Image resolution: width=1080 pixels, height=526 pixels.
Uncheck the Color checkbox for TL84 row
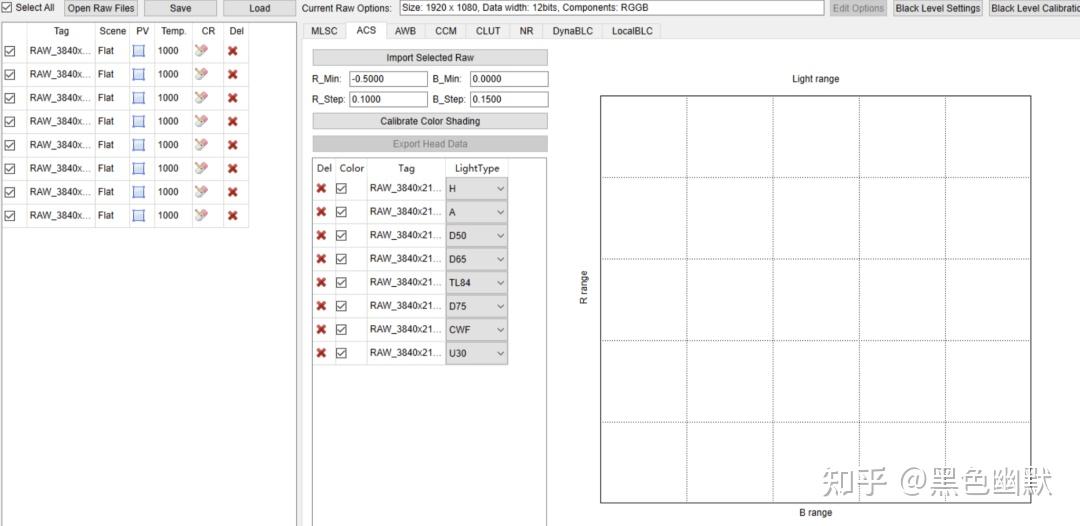pyautogui.click(x=341, y=282)
